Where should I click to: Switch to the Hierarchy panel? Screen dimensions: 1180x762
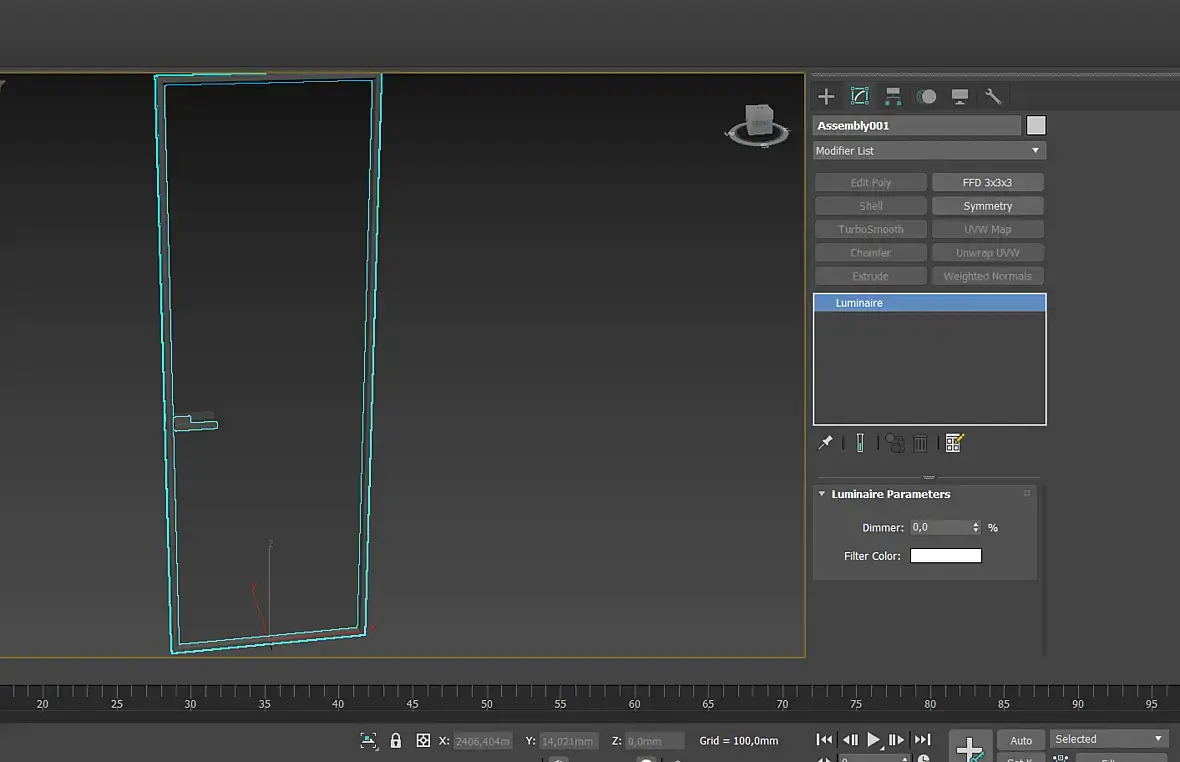893,97
